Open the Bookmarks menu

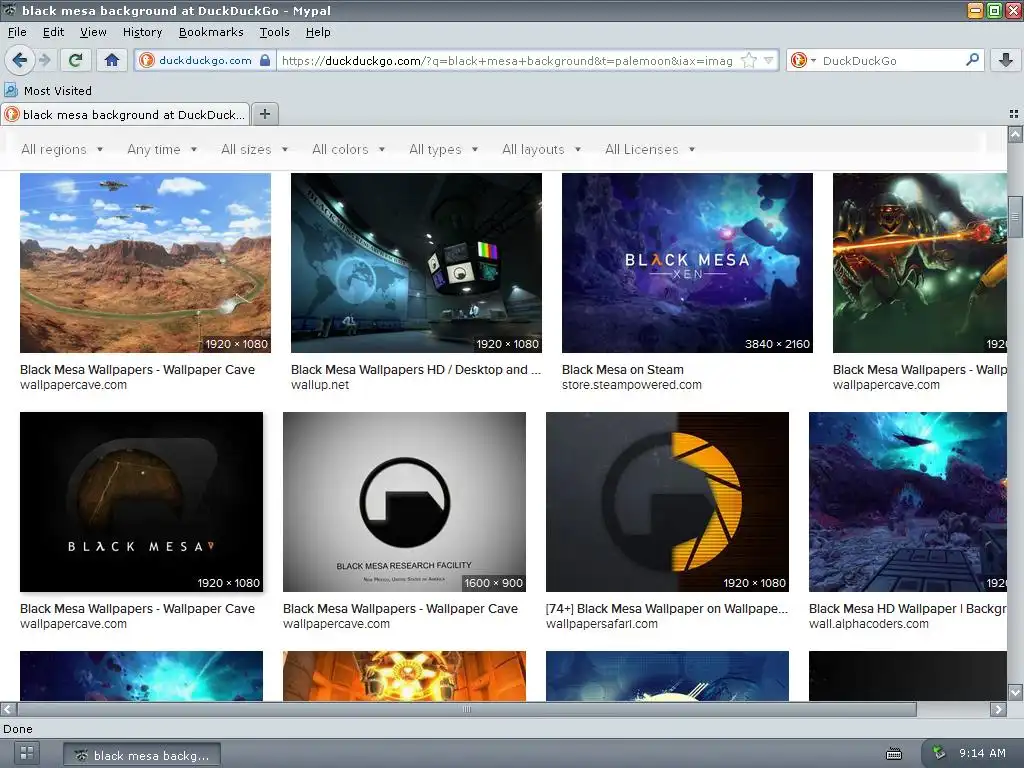211,32
